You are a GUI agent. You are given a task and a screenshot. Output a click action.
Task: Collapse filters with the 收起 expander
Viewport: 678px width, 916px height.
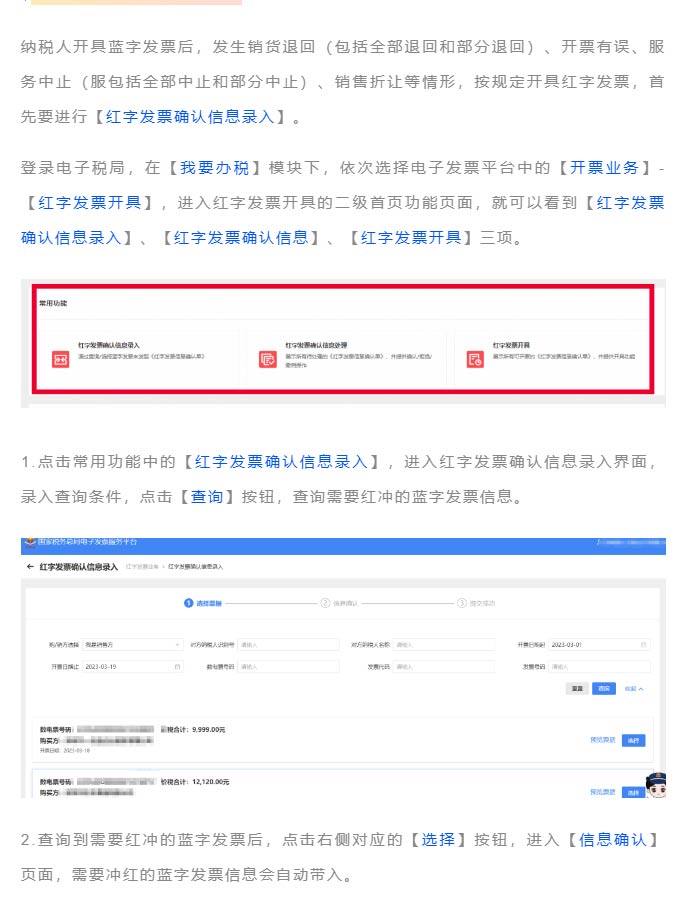pos(634,689)
